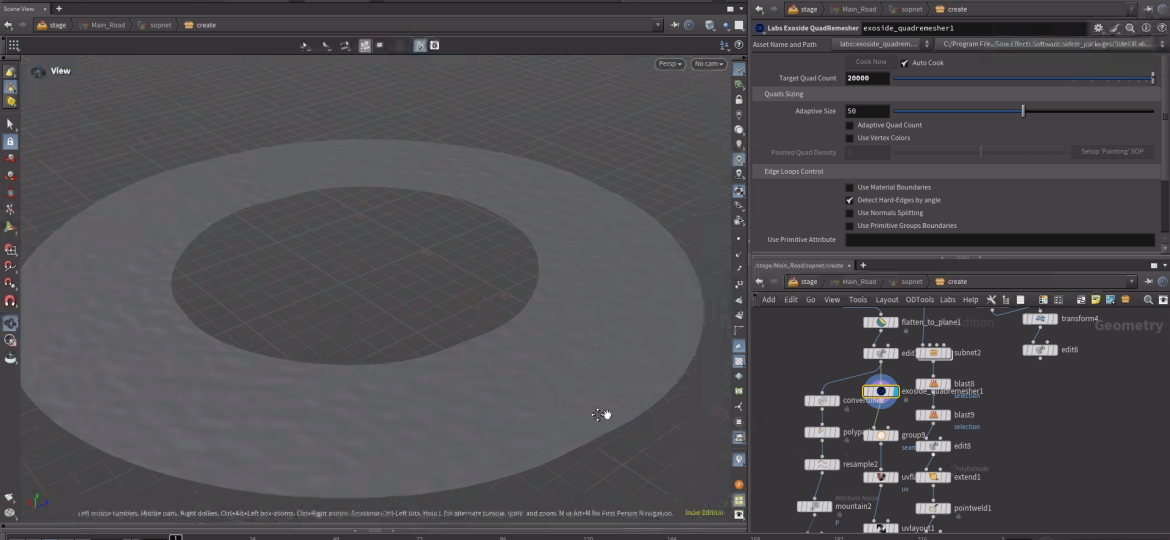This screenshot has height=540, width=1170.
Task: Click the exoside_quadremesher1 node icon
Action: point(880,392)
